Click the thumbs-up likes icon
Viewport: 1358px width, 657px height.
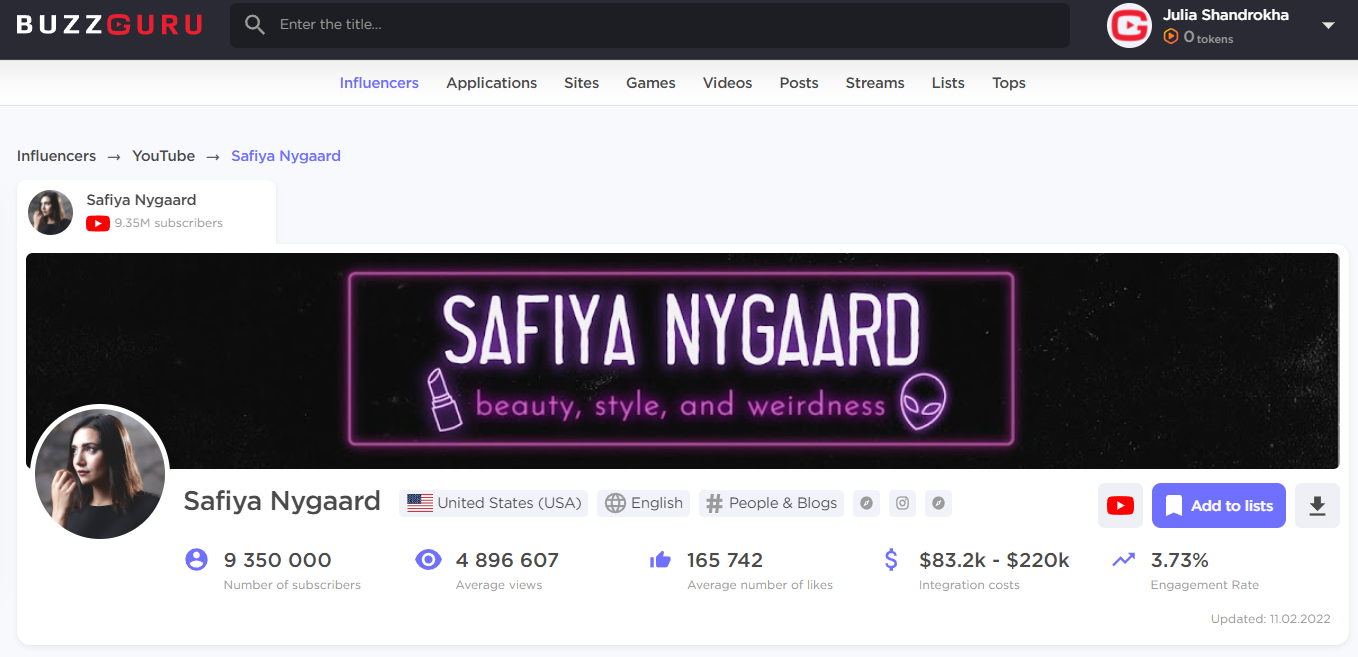point(660,561)
